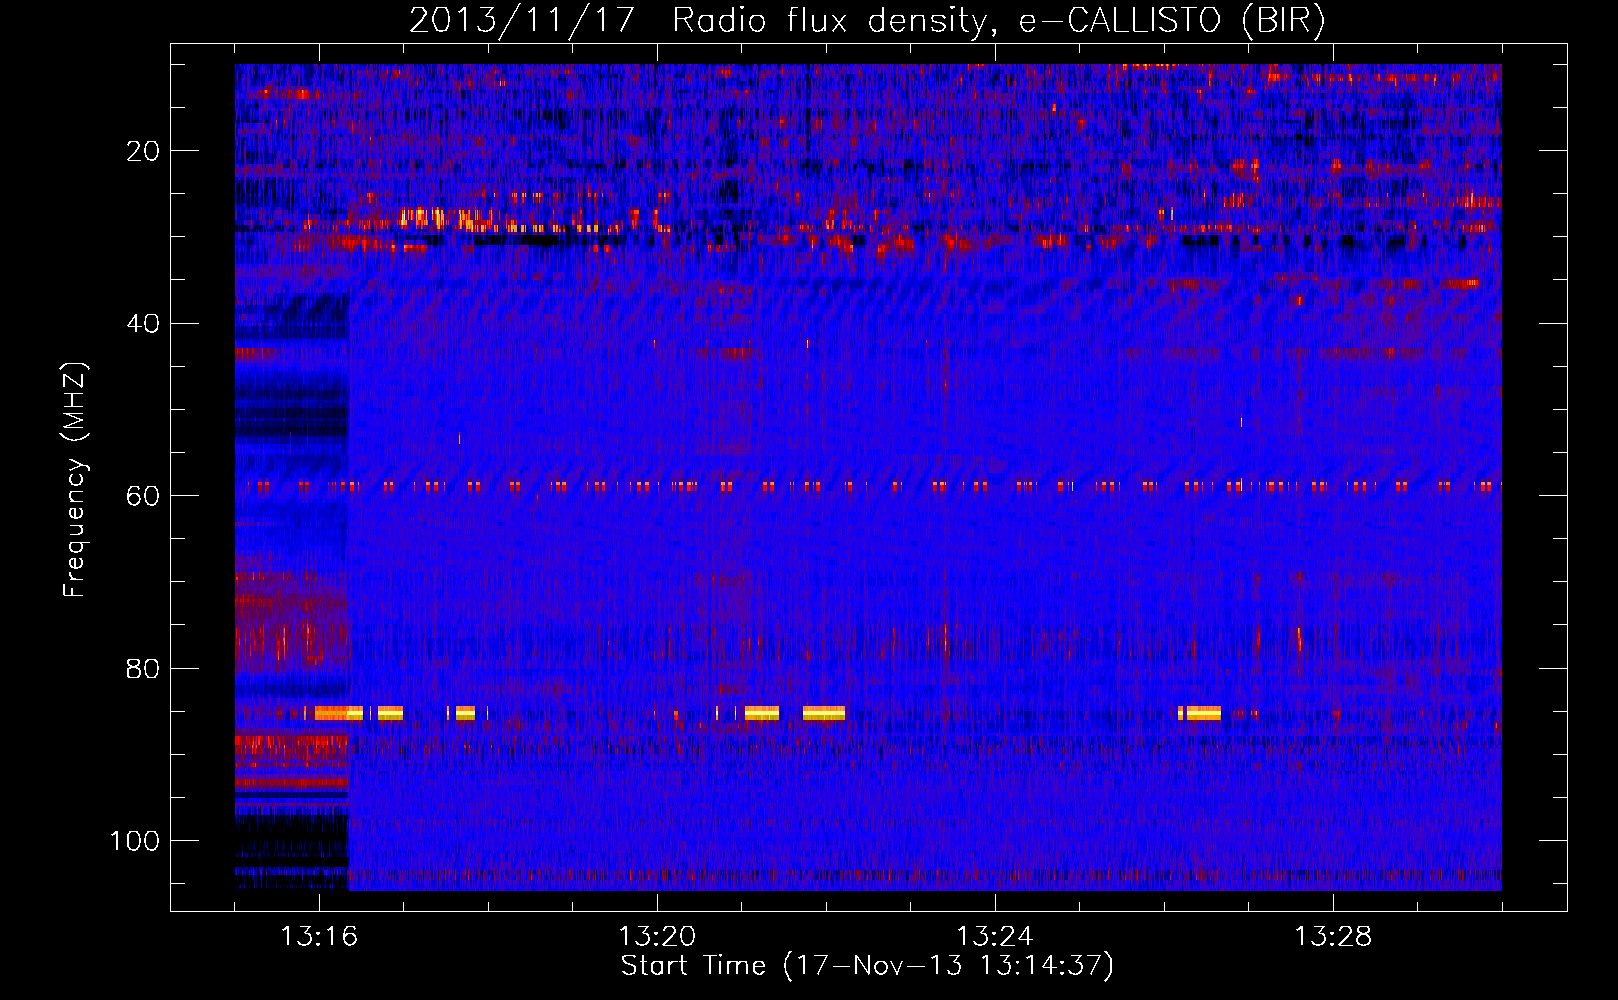Click the "Frequency (MHZ)" axis label
Image resolution: width=1618 pixels, height=1000 pixels.
pos(75,479)
